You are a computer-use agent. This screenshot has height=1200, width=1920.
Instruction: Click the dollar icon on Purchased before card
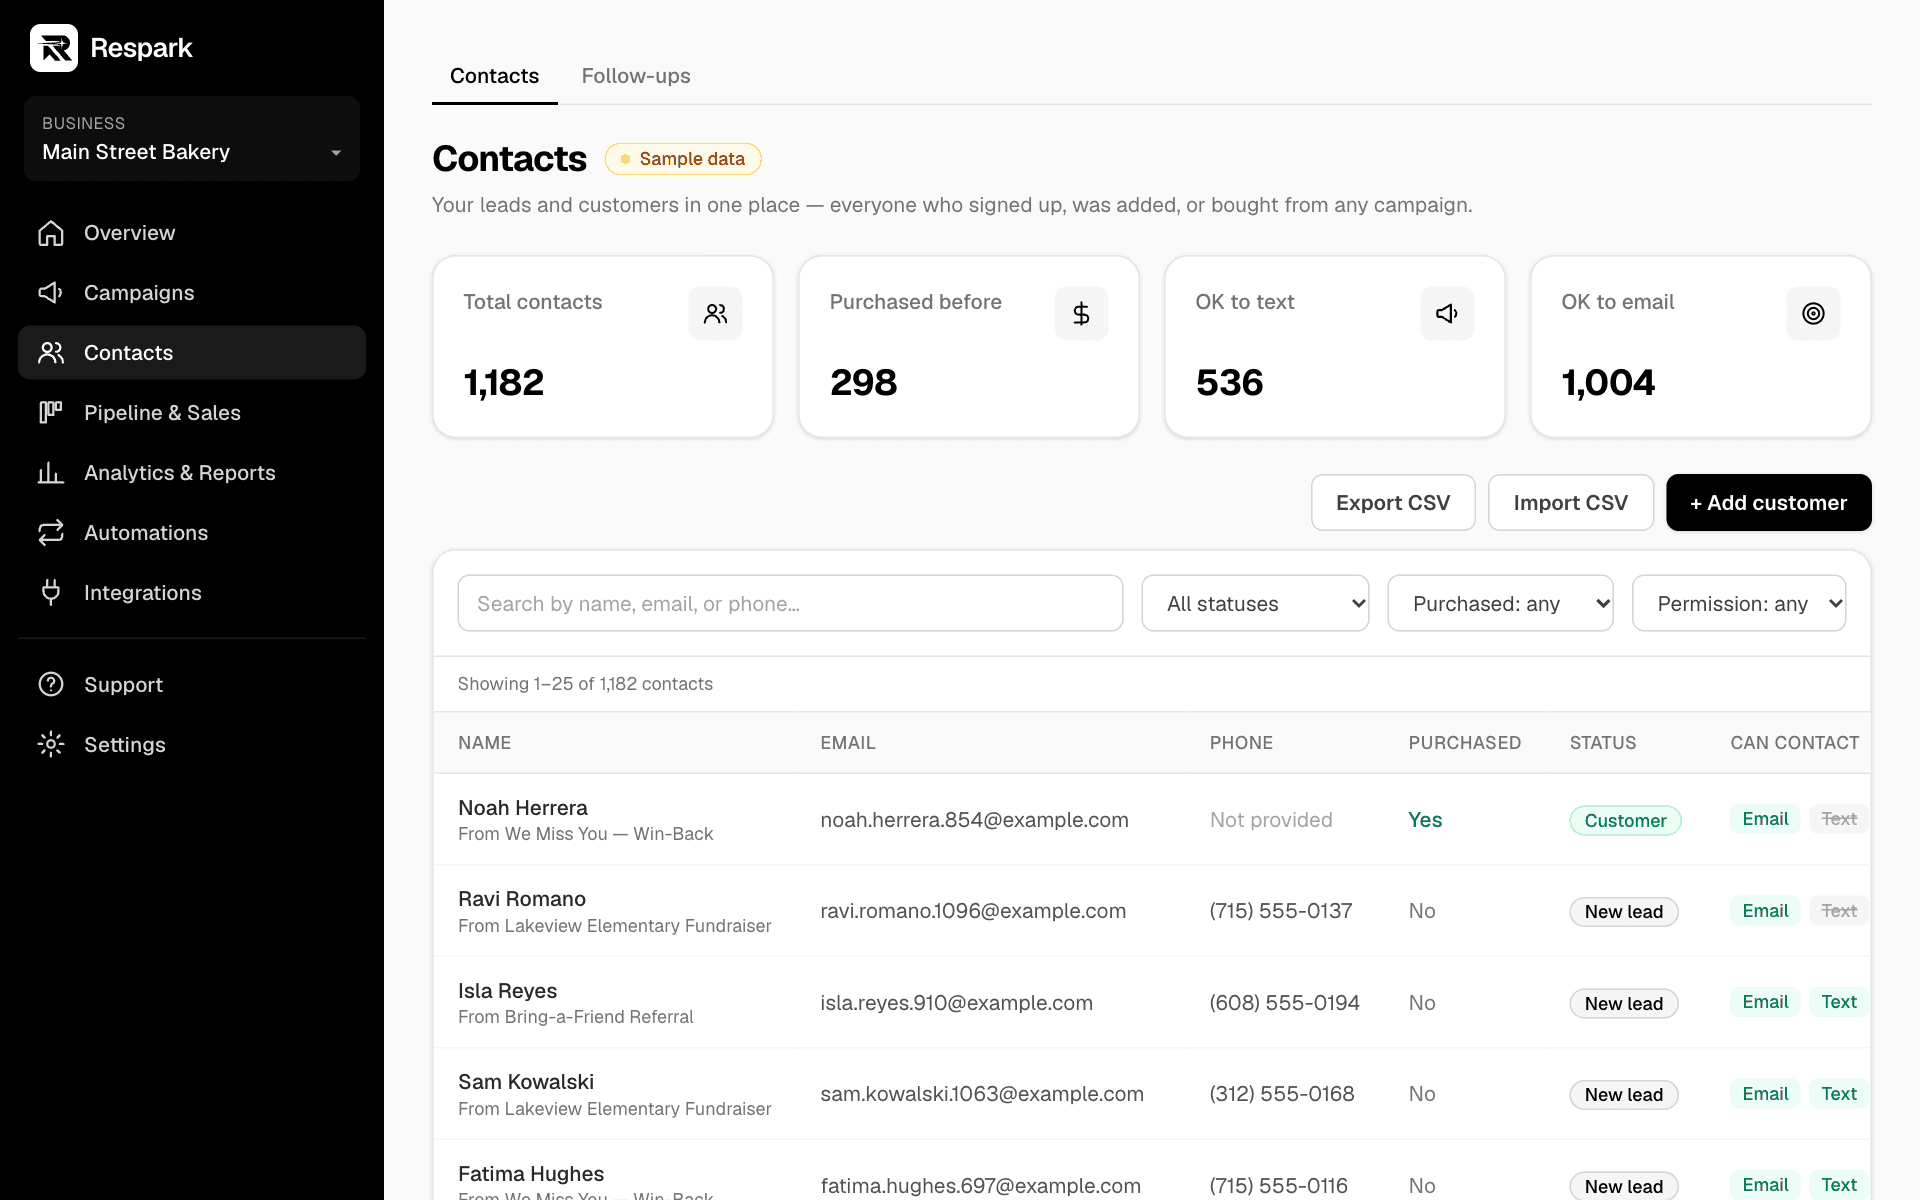[1081, 314]
